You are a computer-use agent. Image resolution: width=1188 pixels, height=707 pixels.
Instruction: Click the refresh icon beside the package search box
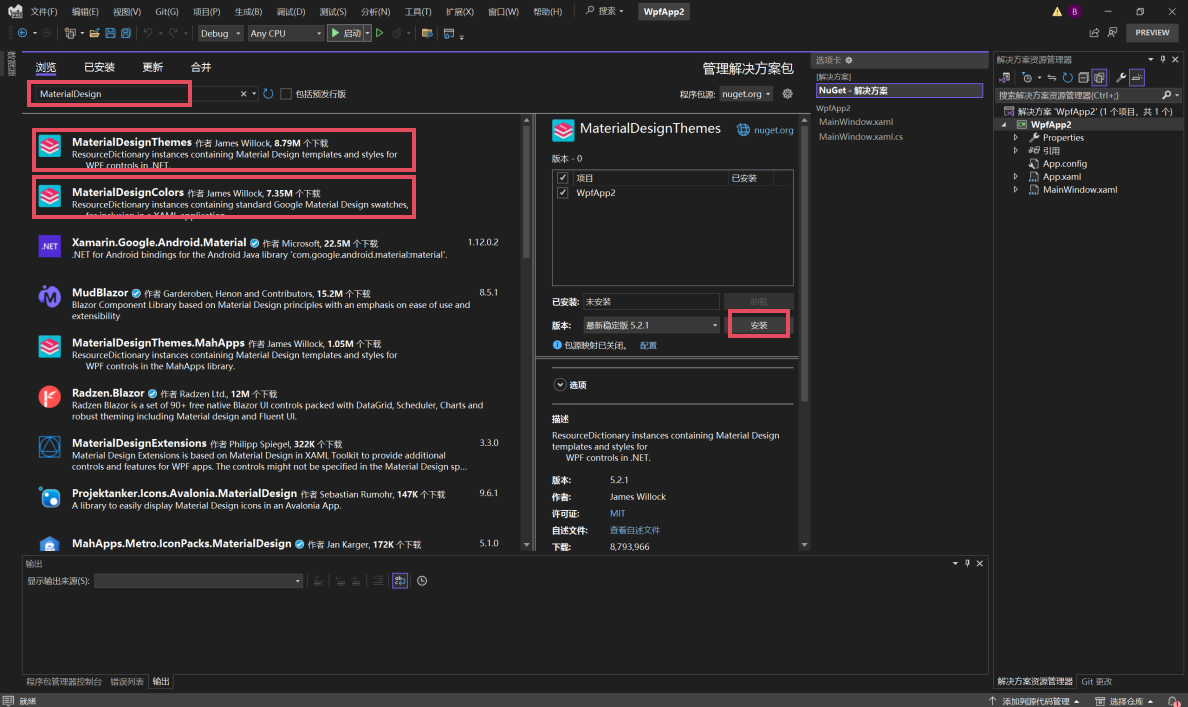point(268,94)
